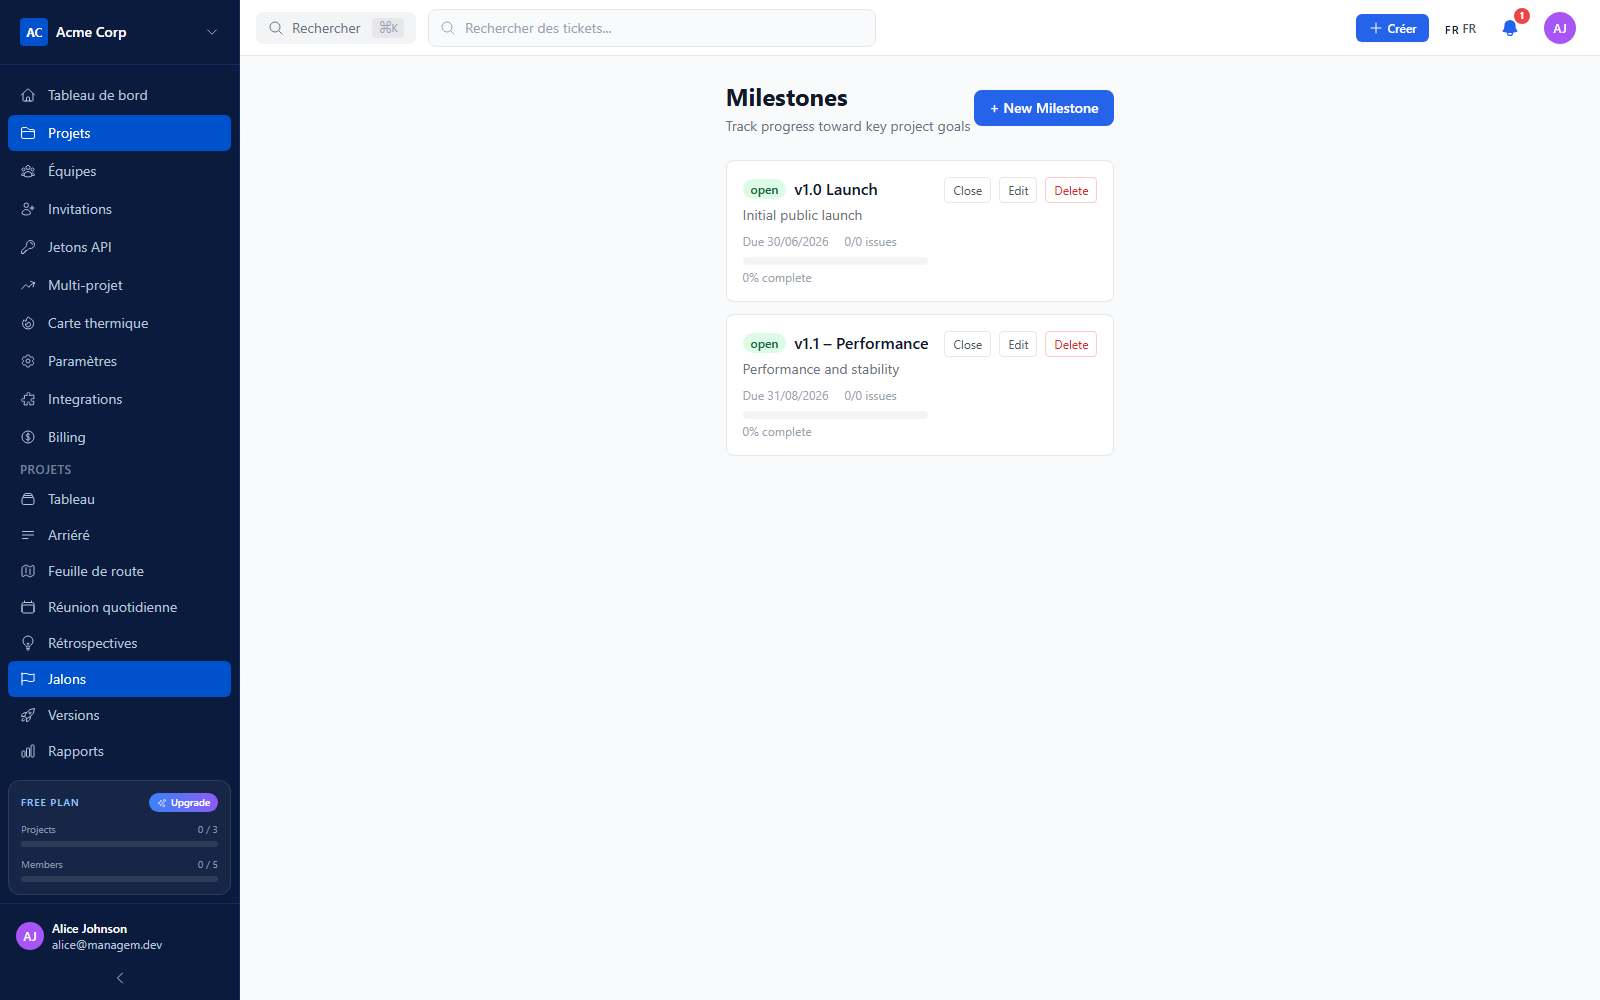Click the Billing dollar icon
Viewport: 1600px width, 1000px height.
(x=28, y=437)
